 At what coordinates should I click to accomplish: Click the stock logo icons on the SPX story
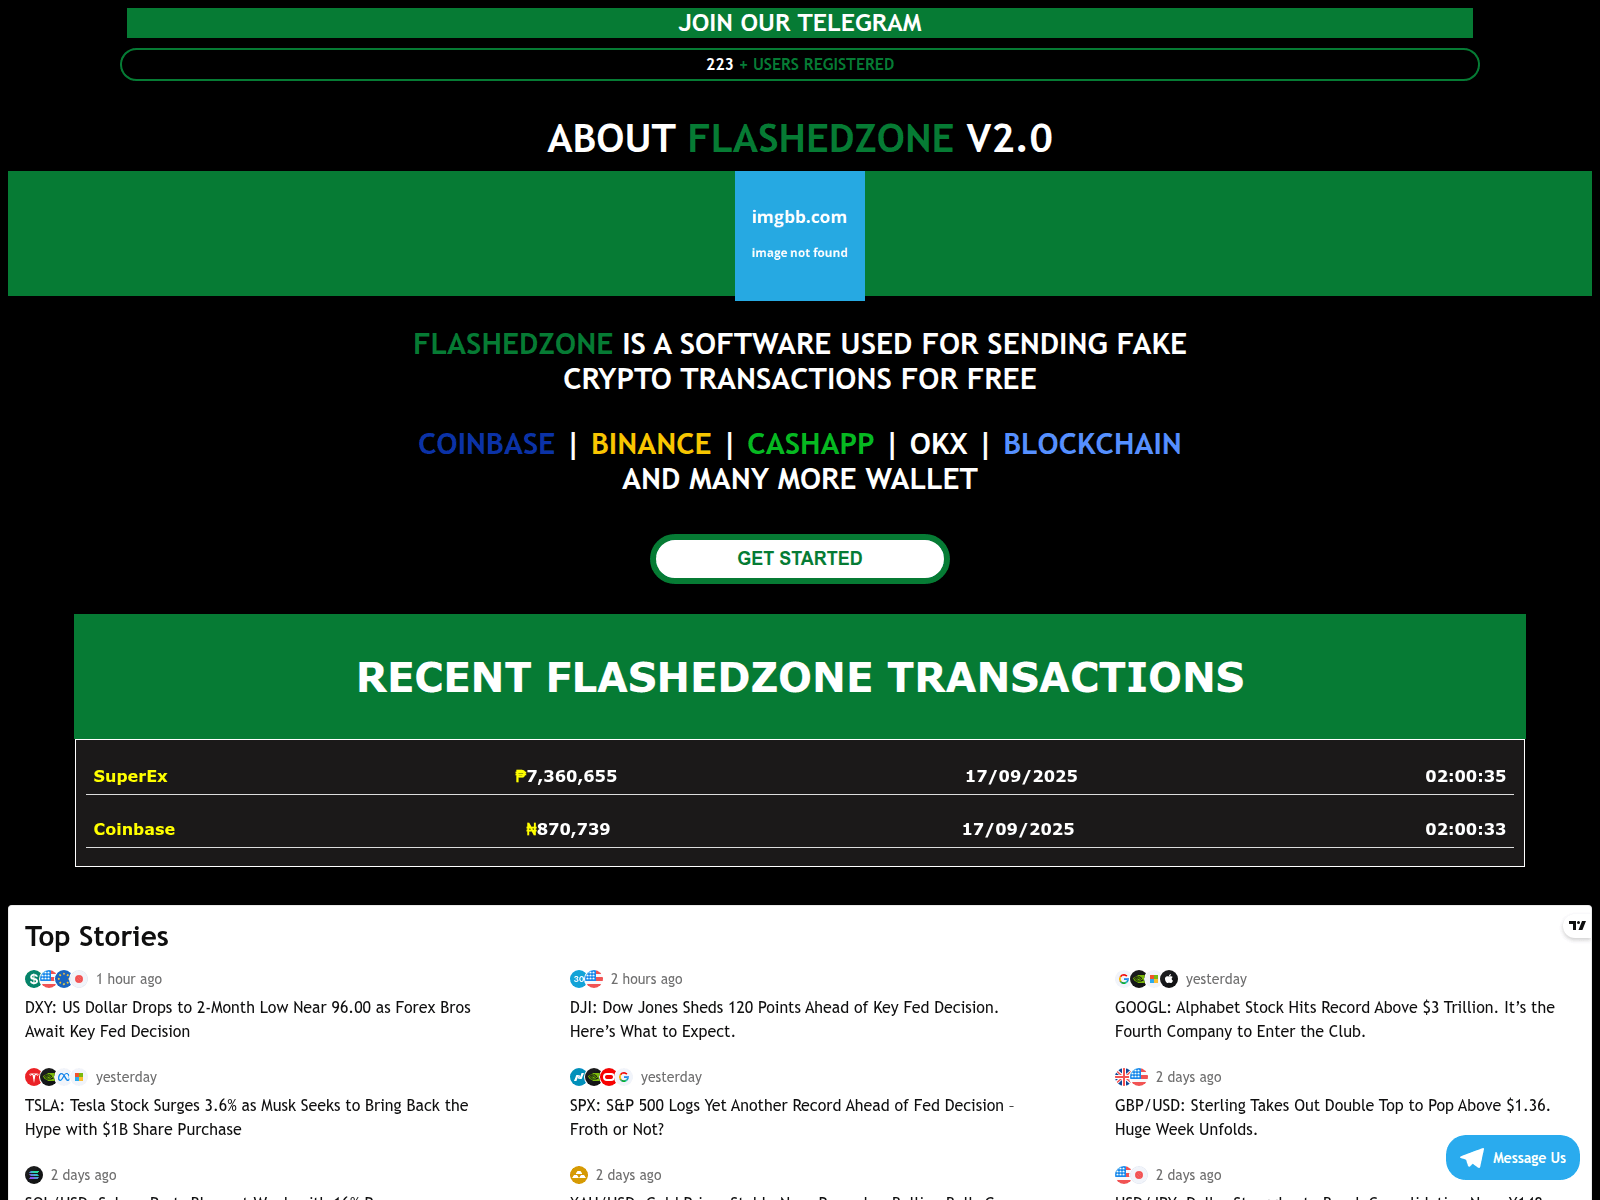601,1077
